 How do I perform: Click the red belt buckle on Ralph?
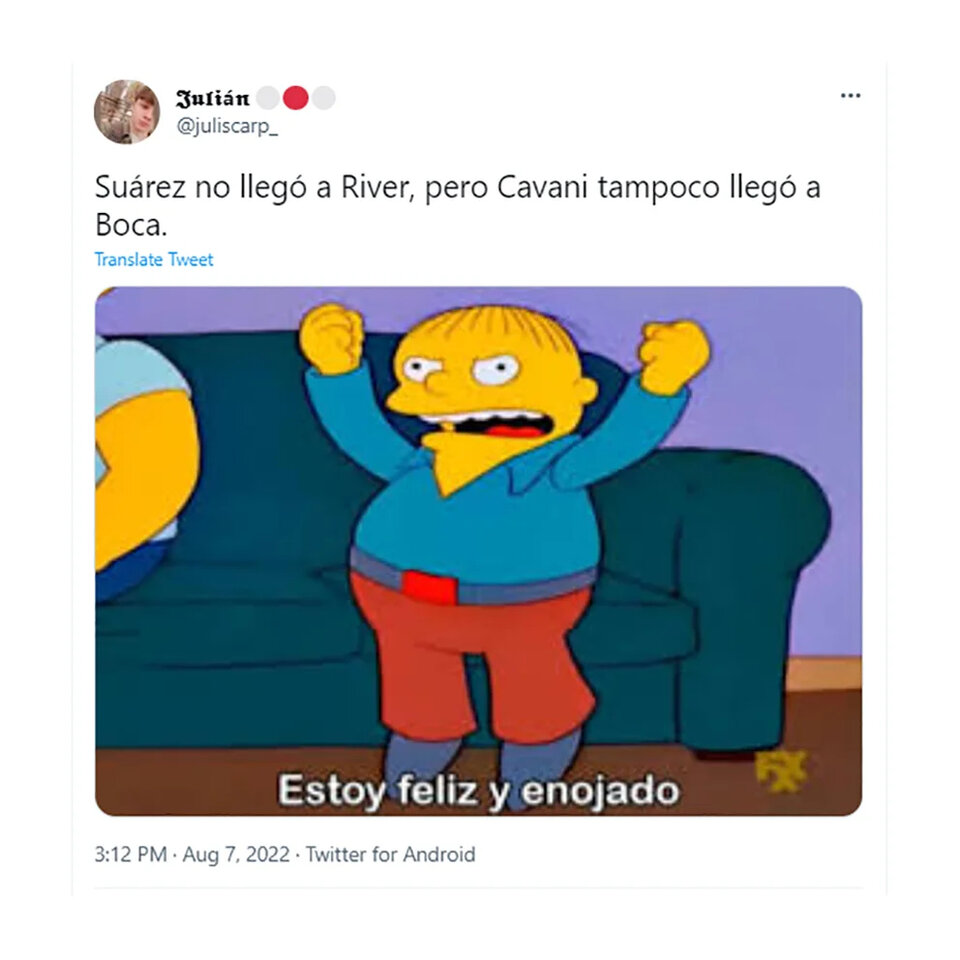tap(430, 586)
